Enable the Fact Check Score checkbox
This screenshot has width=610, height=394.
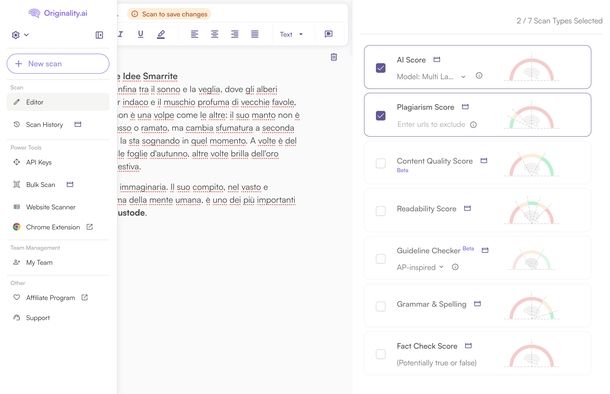380,354
